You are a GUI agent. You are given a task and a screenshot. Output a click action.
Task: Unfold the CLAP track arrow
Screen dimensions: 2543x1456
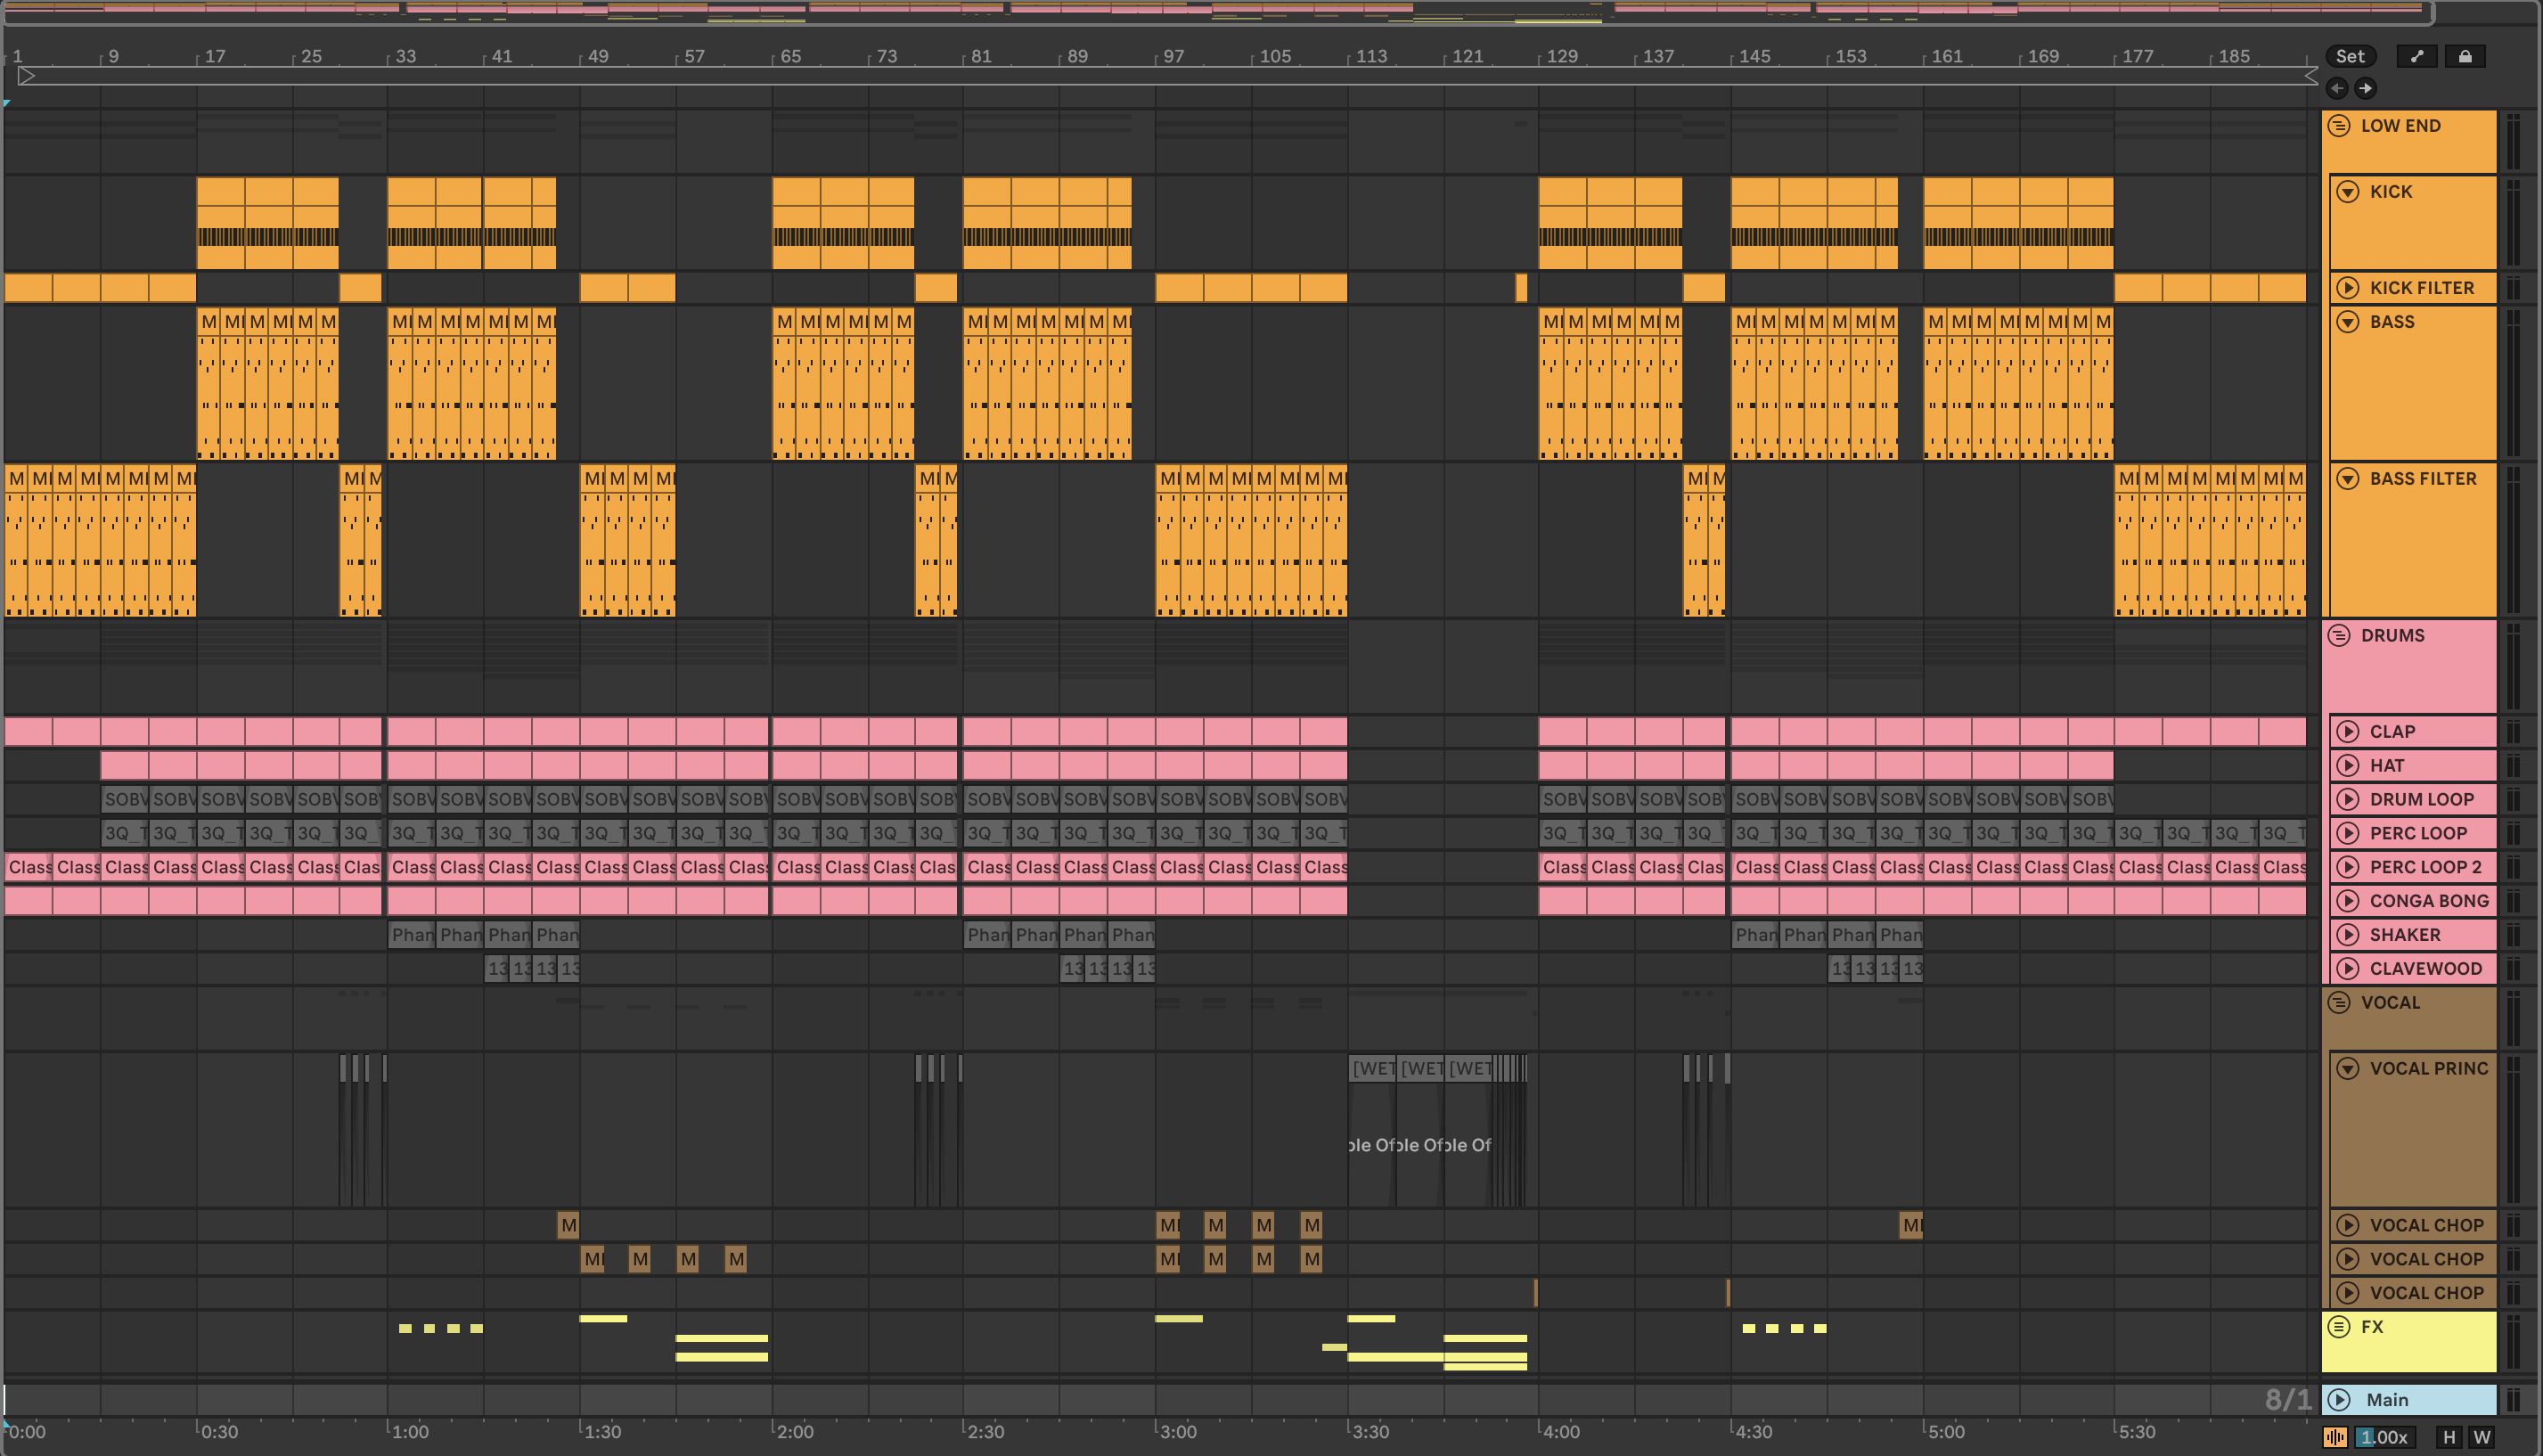pos(2347,731)
